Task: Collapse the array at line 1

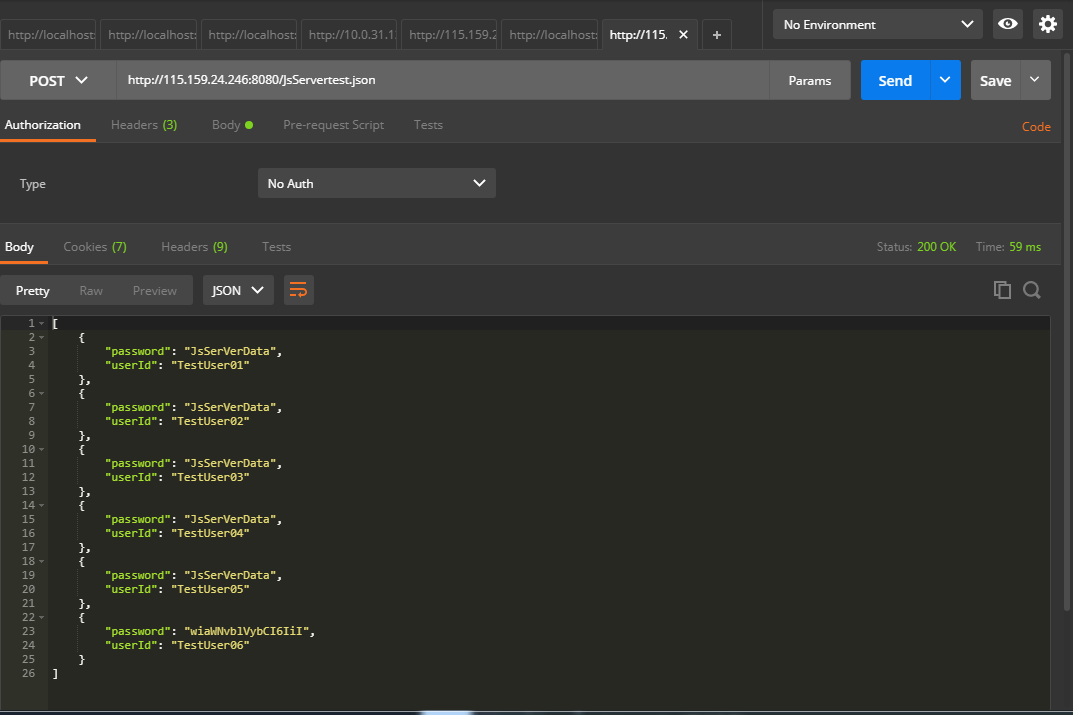Action: 42,324
